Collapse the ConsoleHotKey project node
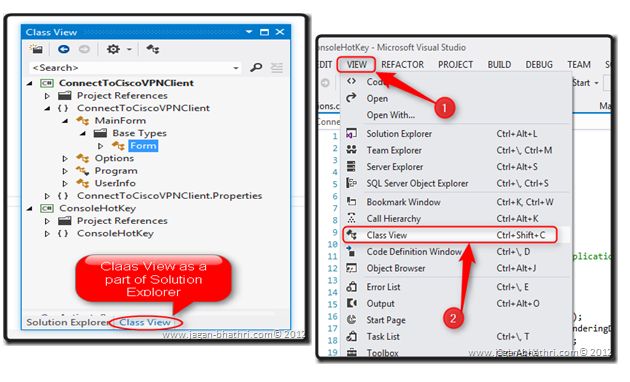 click(30, 208)
